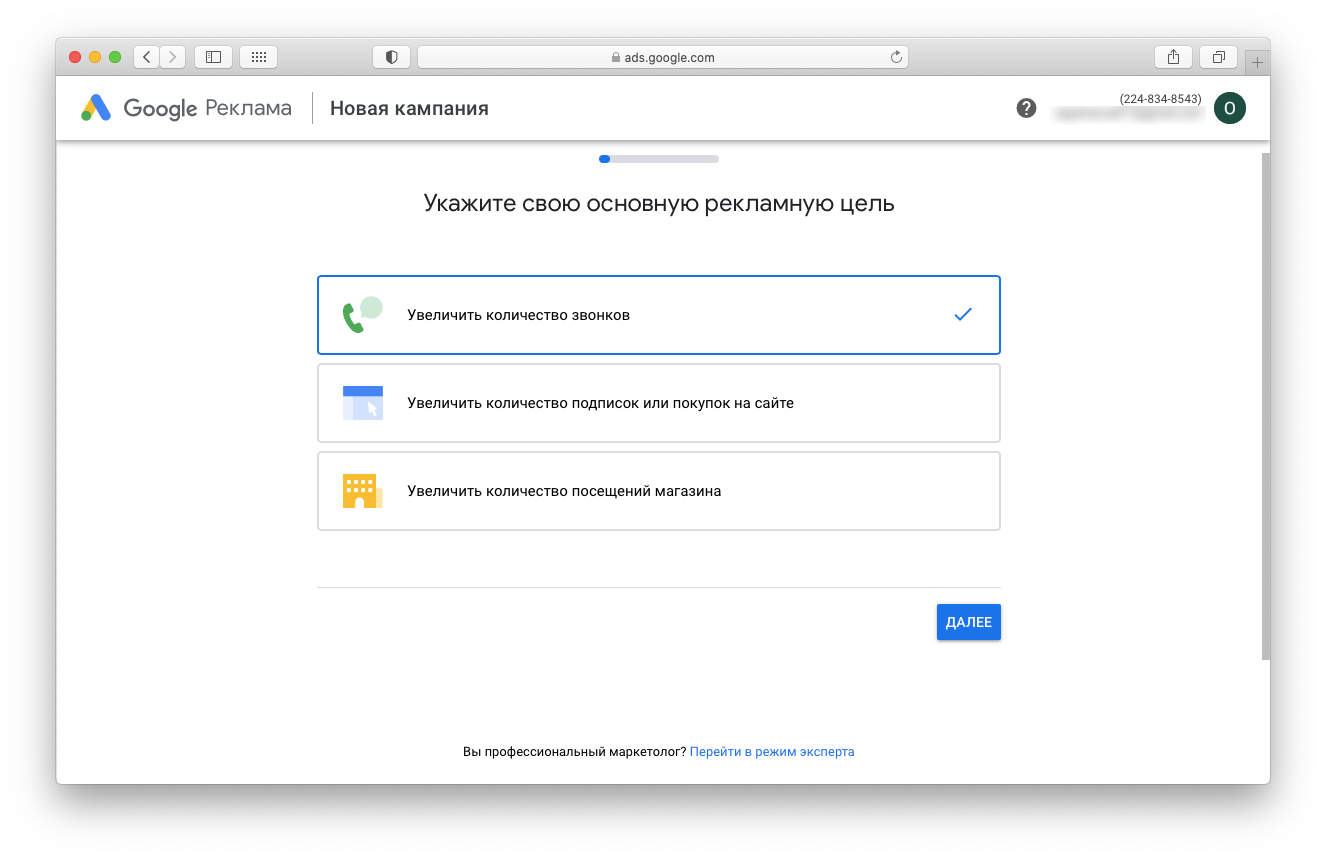The width and height of the screenshot is (1326, 858).
Task: Click text Вы профессиональный маркетолог?
Action: [575, 751]
